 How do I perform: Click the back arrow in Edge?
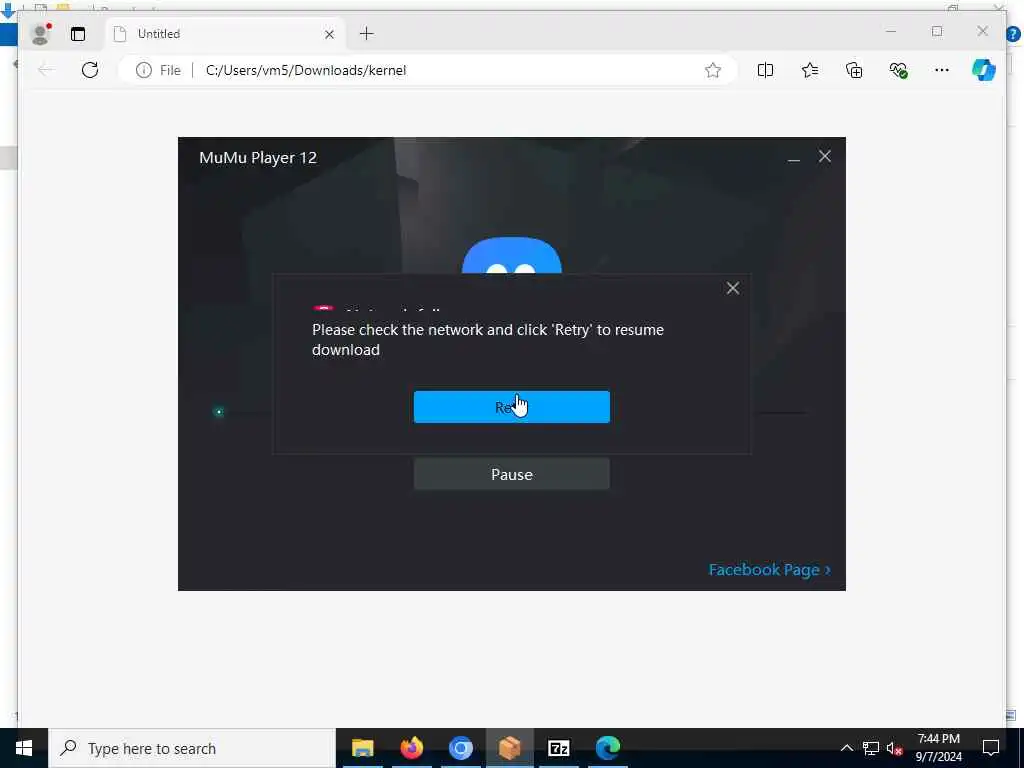tap(46, 70)
